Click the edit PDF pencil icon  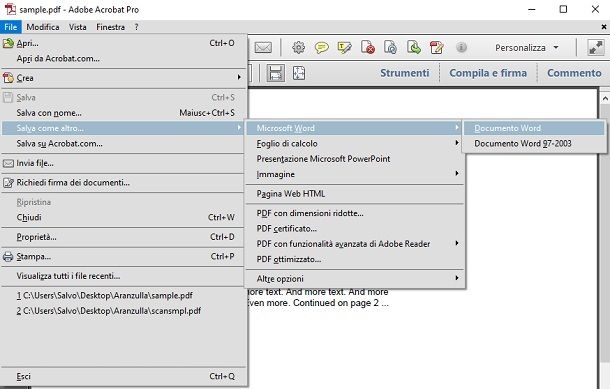(x=436, y=47)
